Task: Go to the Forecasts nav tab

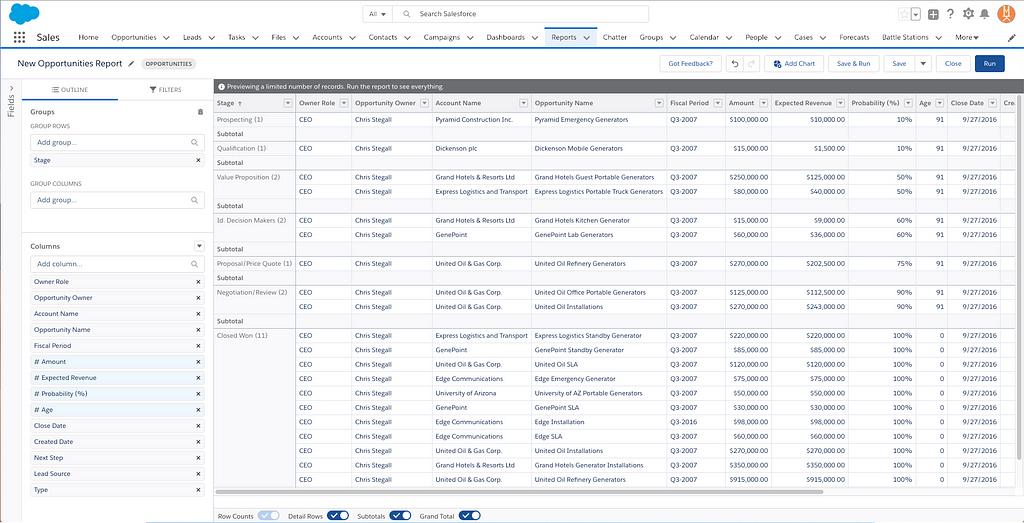Action: (x=854, y=38)
